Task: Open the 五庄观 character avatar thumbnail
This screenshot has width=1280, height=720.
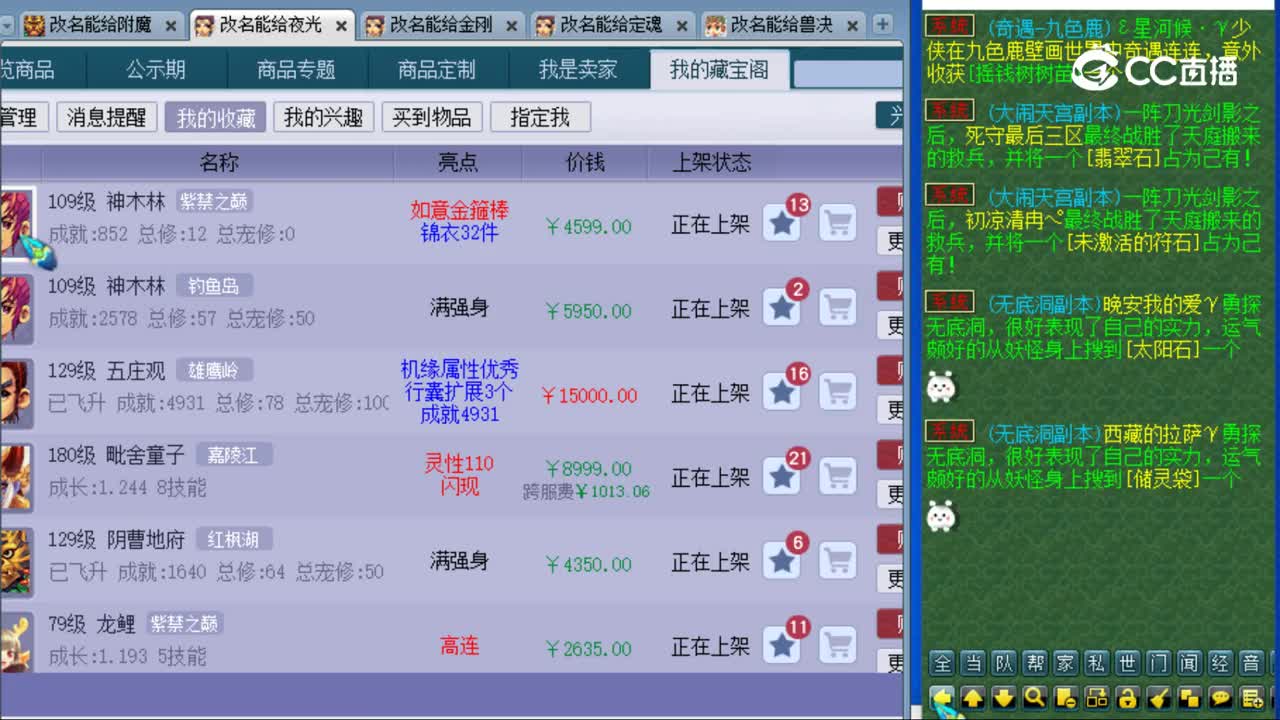Action: [17, 392]
